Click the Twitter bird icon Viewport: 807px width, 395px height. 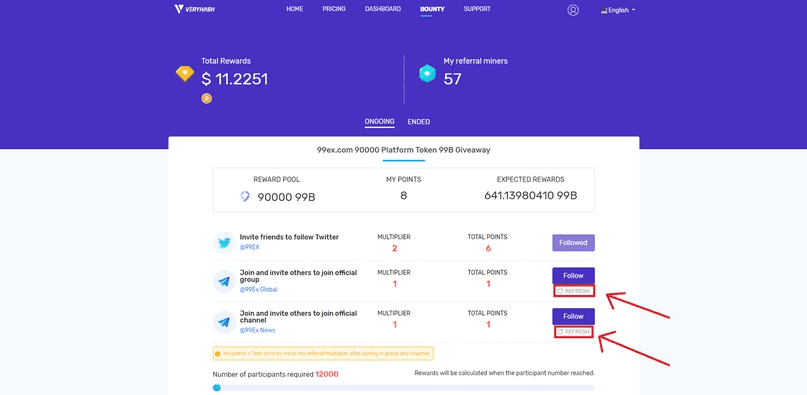tap(224, 243)
